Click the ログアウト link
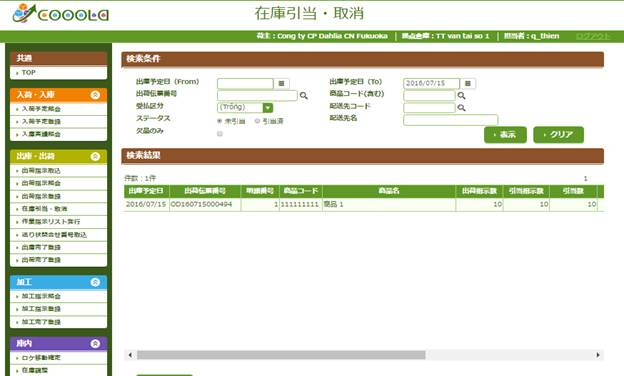Screen dimensions: 624x376 (593, 36)
